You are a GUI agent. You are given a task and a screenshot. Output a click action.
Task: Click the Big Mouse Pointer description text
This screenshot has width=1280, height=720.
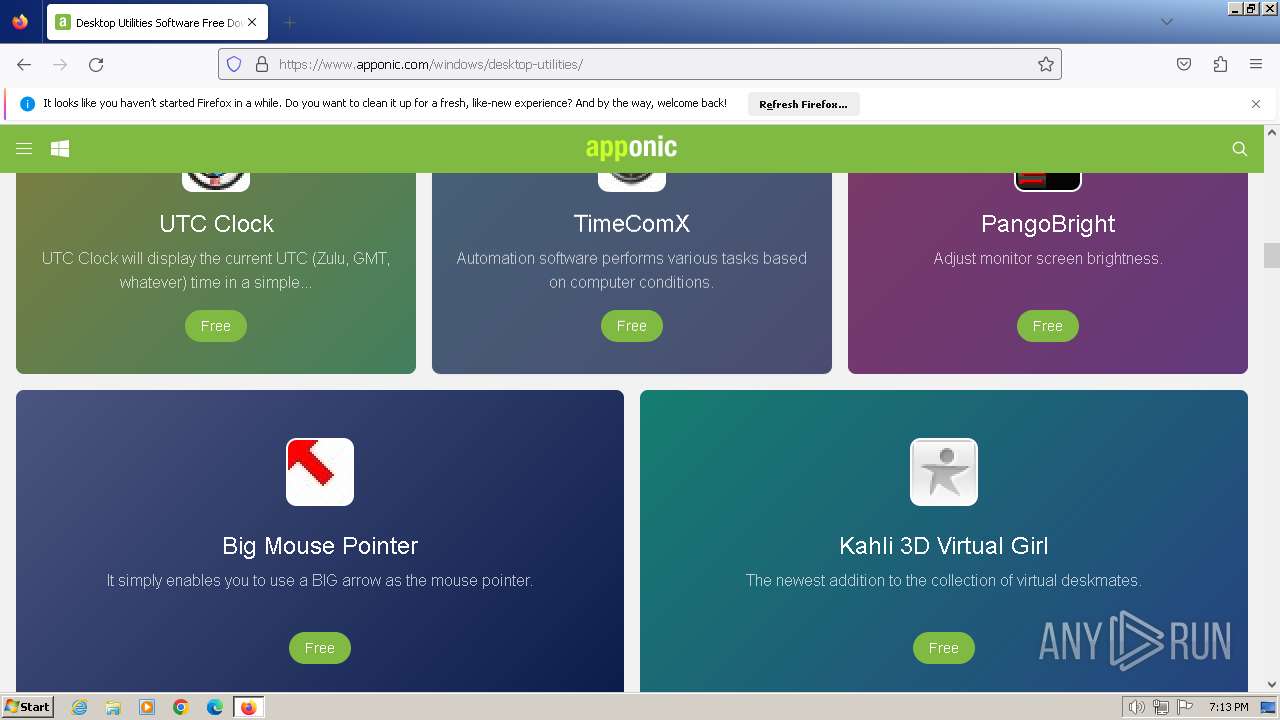(x=320, y=580)
